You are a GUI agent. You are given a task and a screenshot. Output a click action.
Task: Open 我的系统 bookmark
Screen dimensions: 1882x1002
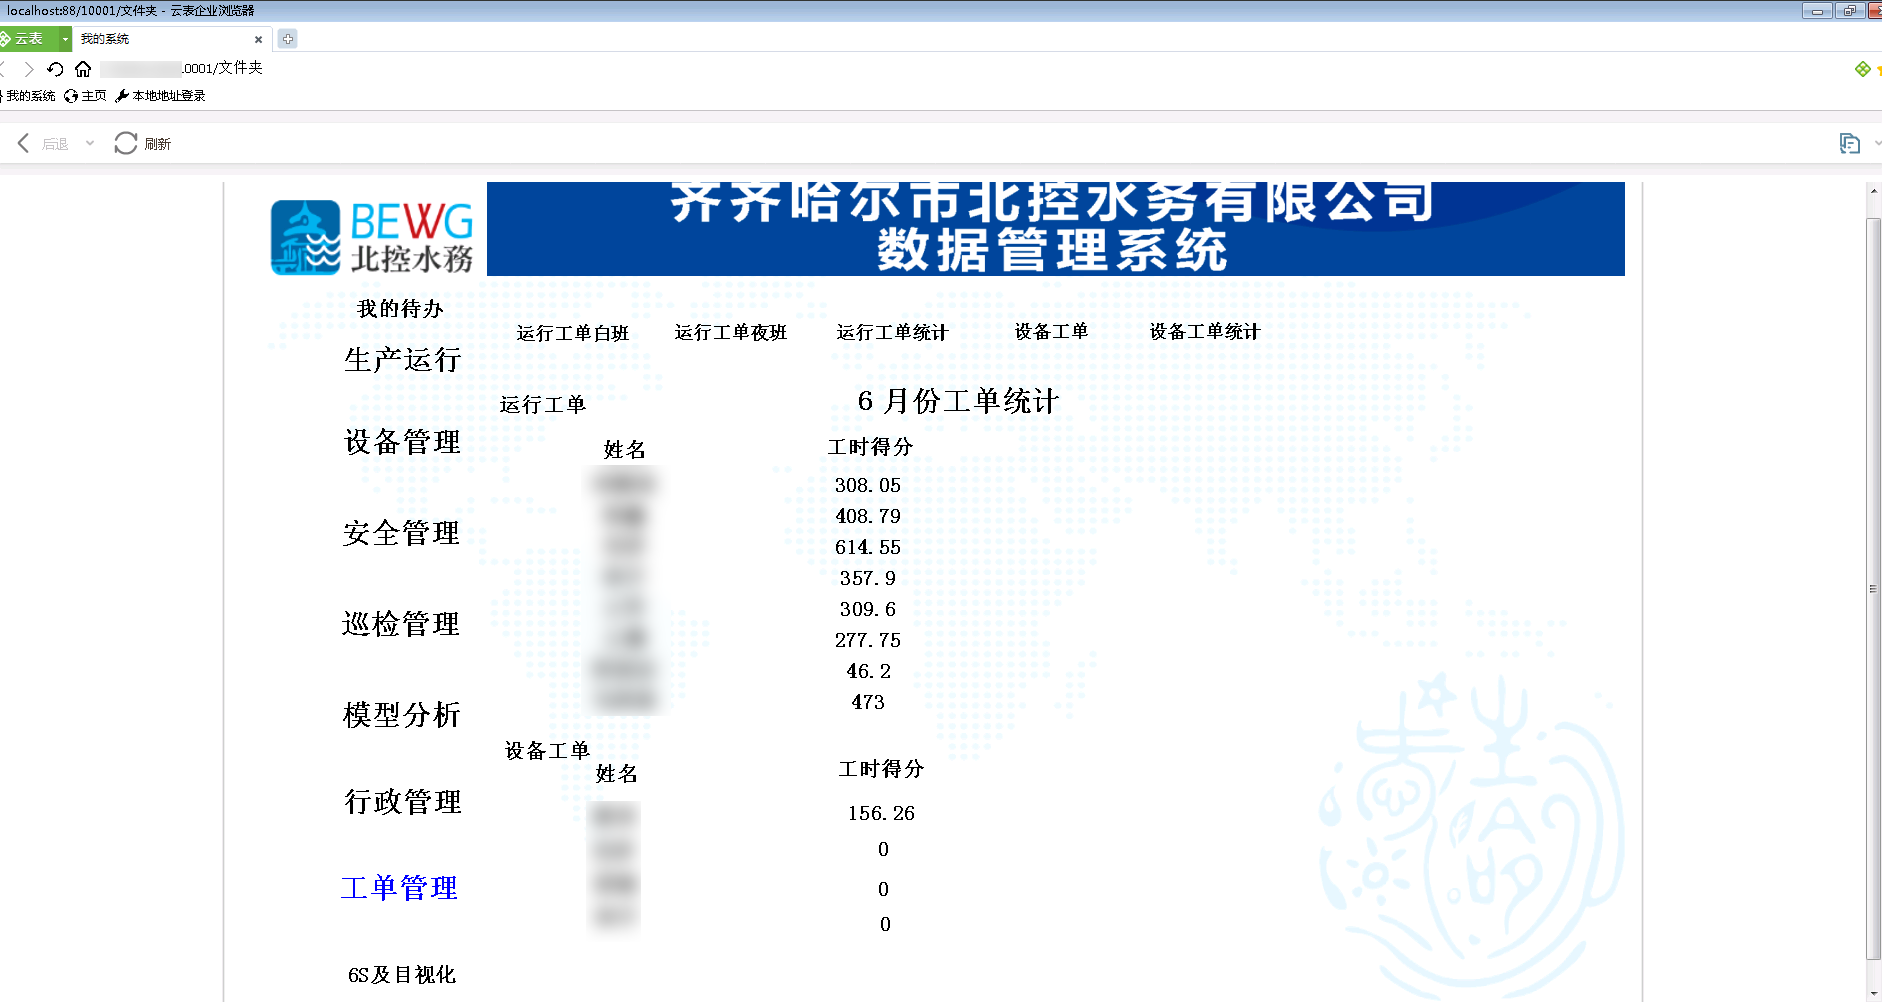(28, 96)
